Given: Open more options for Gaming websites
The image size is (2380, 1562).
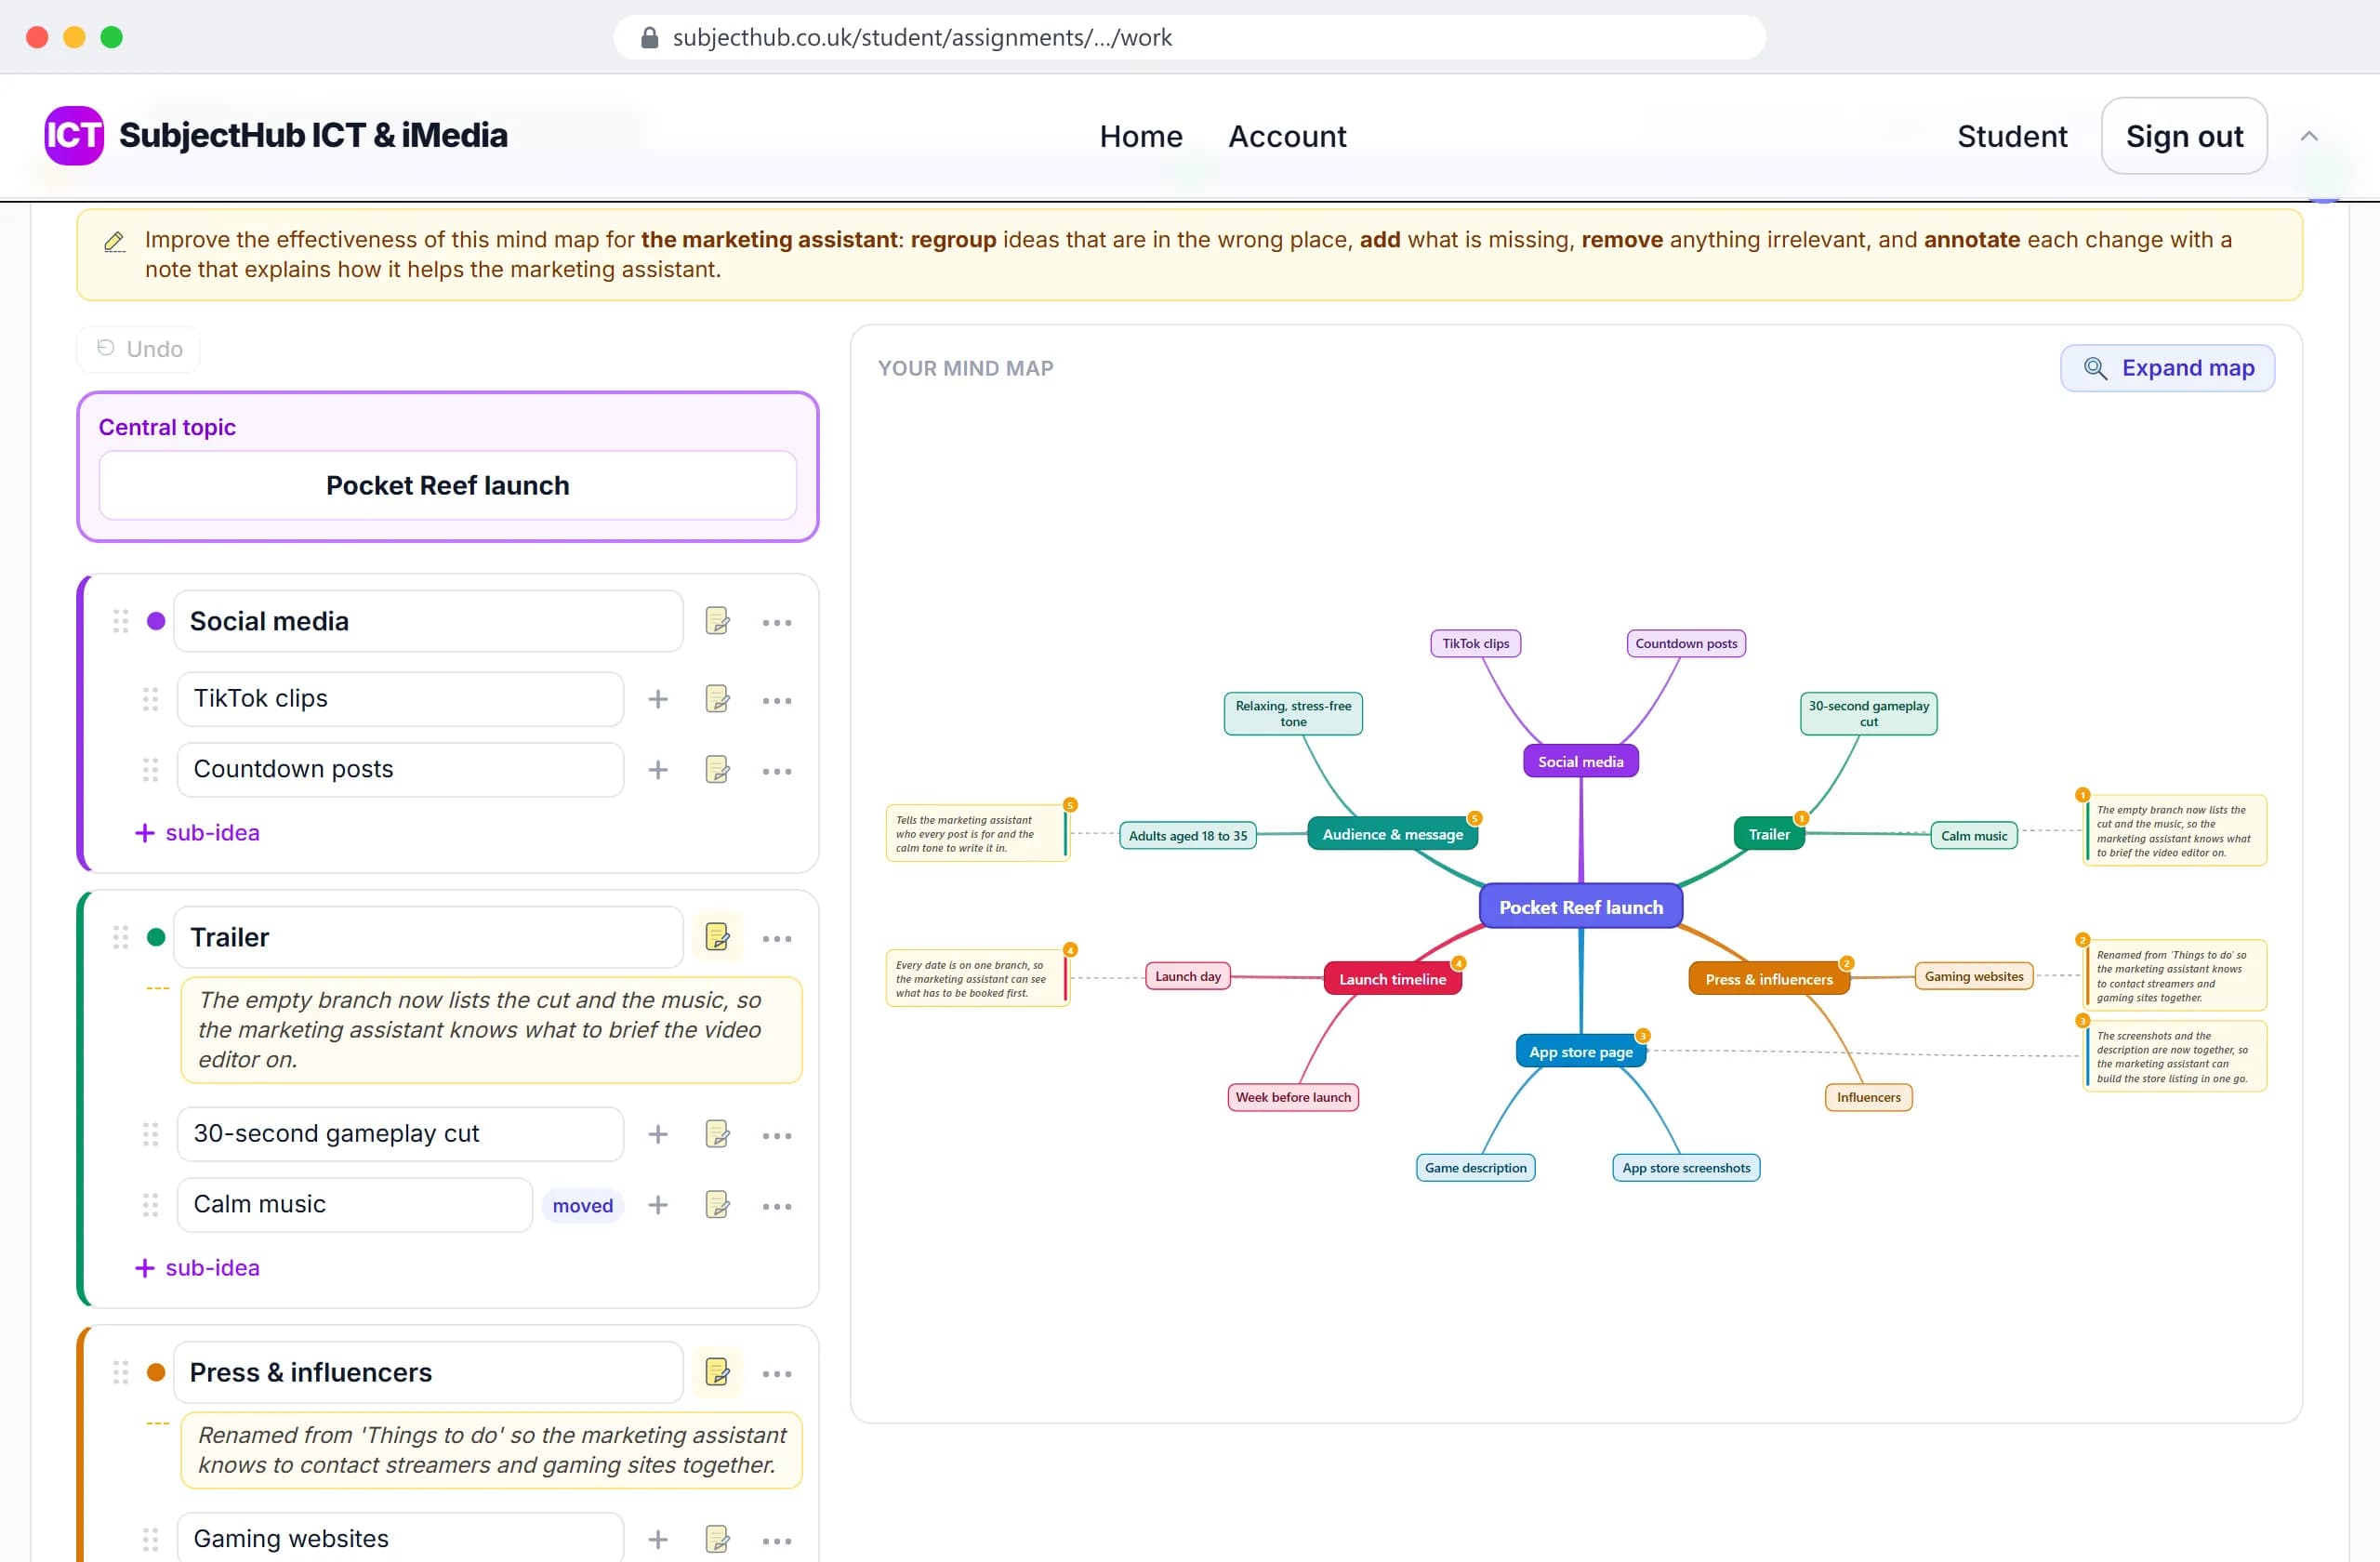Looking at the screenshot, I should coord(777,1541).
